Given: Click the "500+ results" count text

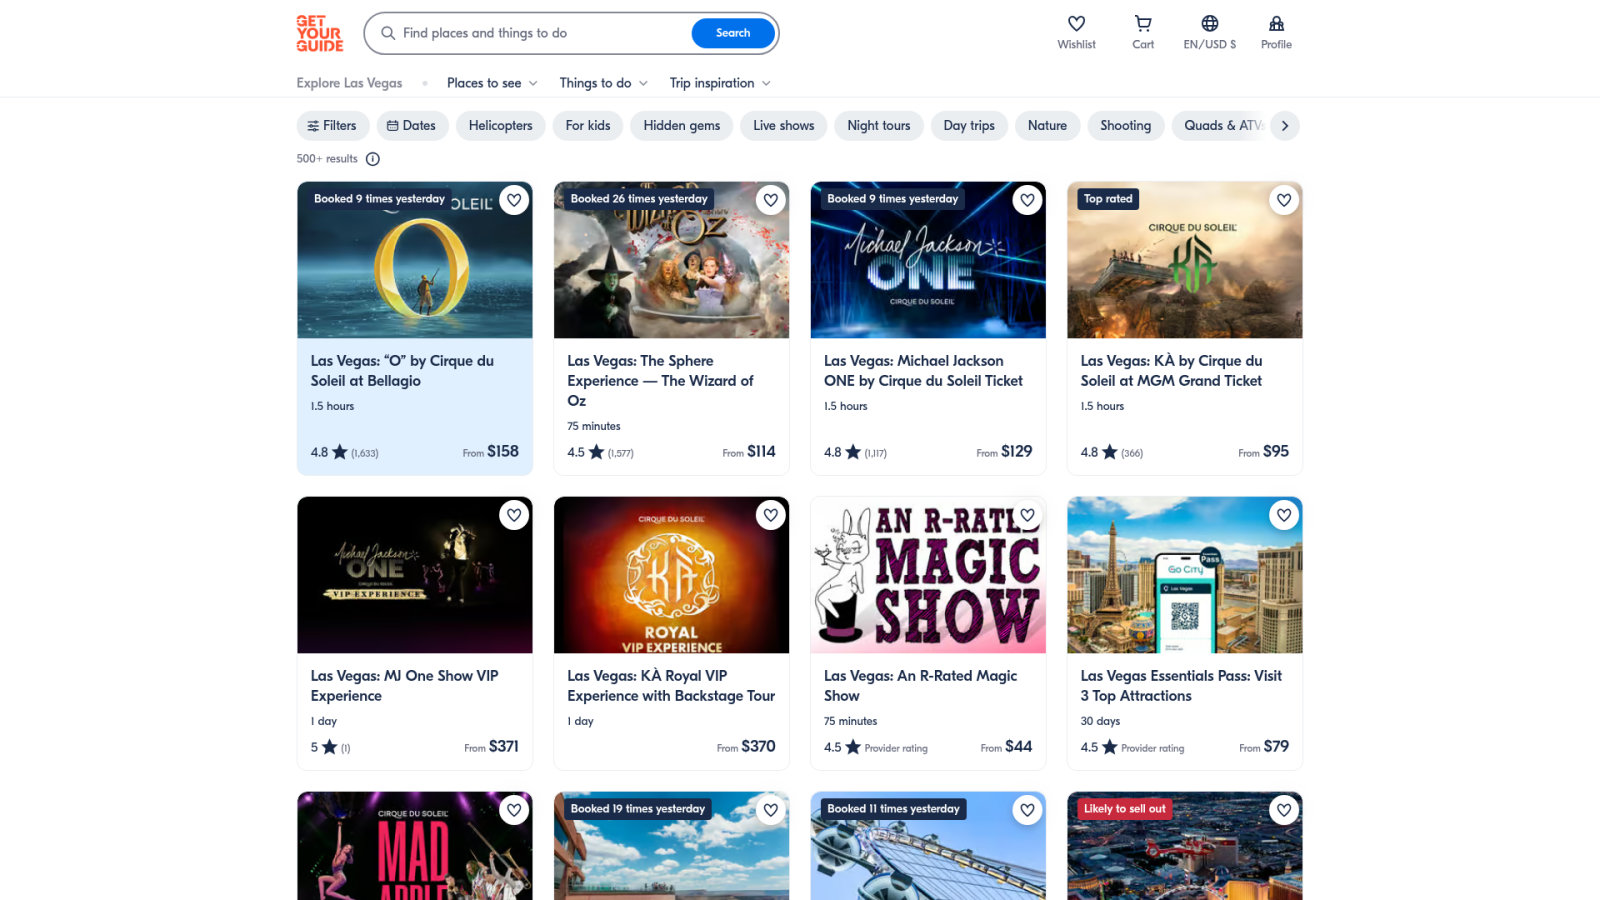Looking at the screenshot, I should click(327, 159).
